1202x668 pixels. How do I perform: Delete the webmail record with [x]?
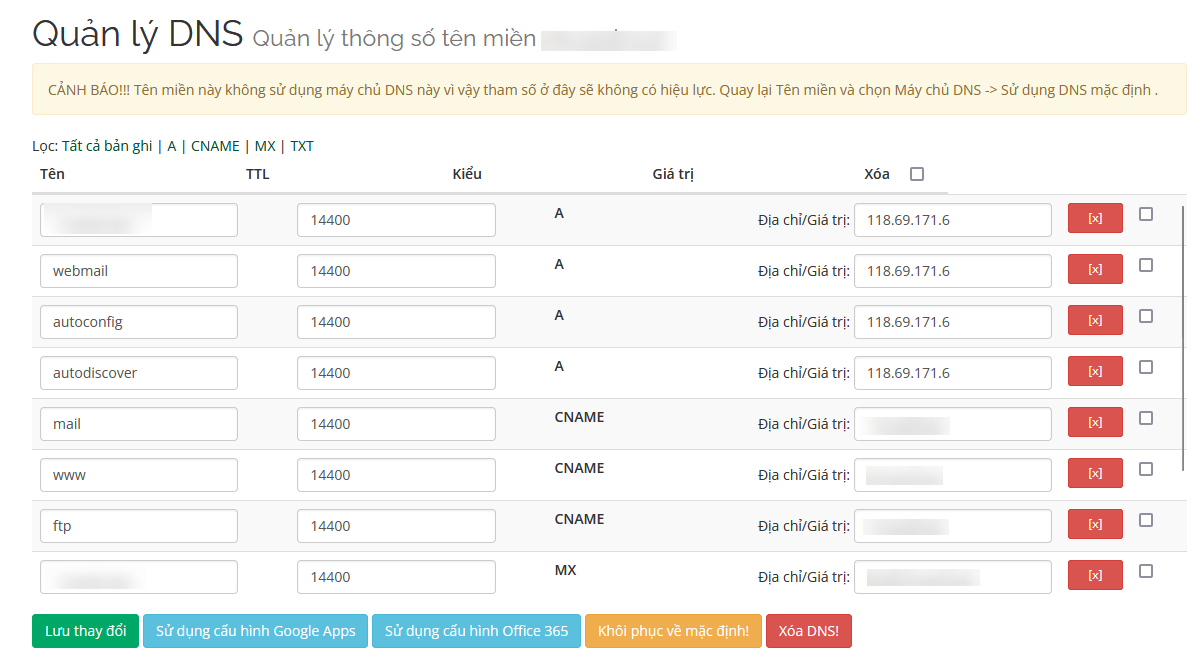tap(1095, 270)
